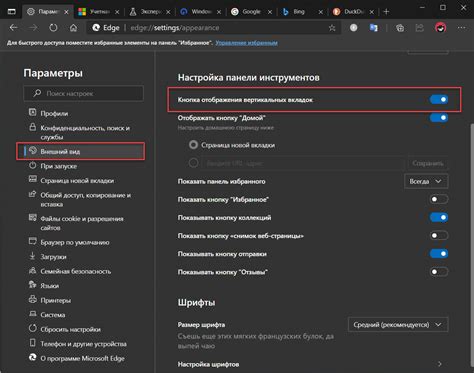Toggle Показывать кнопку отправки switch

coord(439,254)
